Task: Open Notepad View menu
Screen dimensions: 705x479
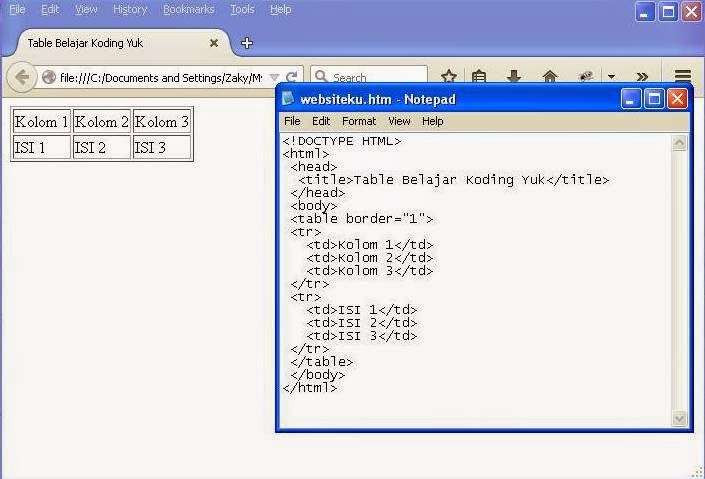Action: (x=399, y=121)
